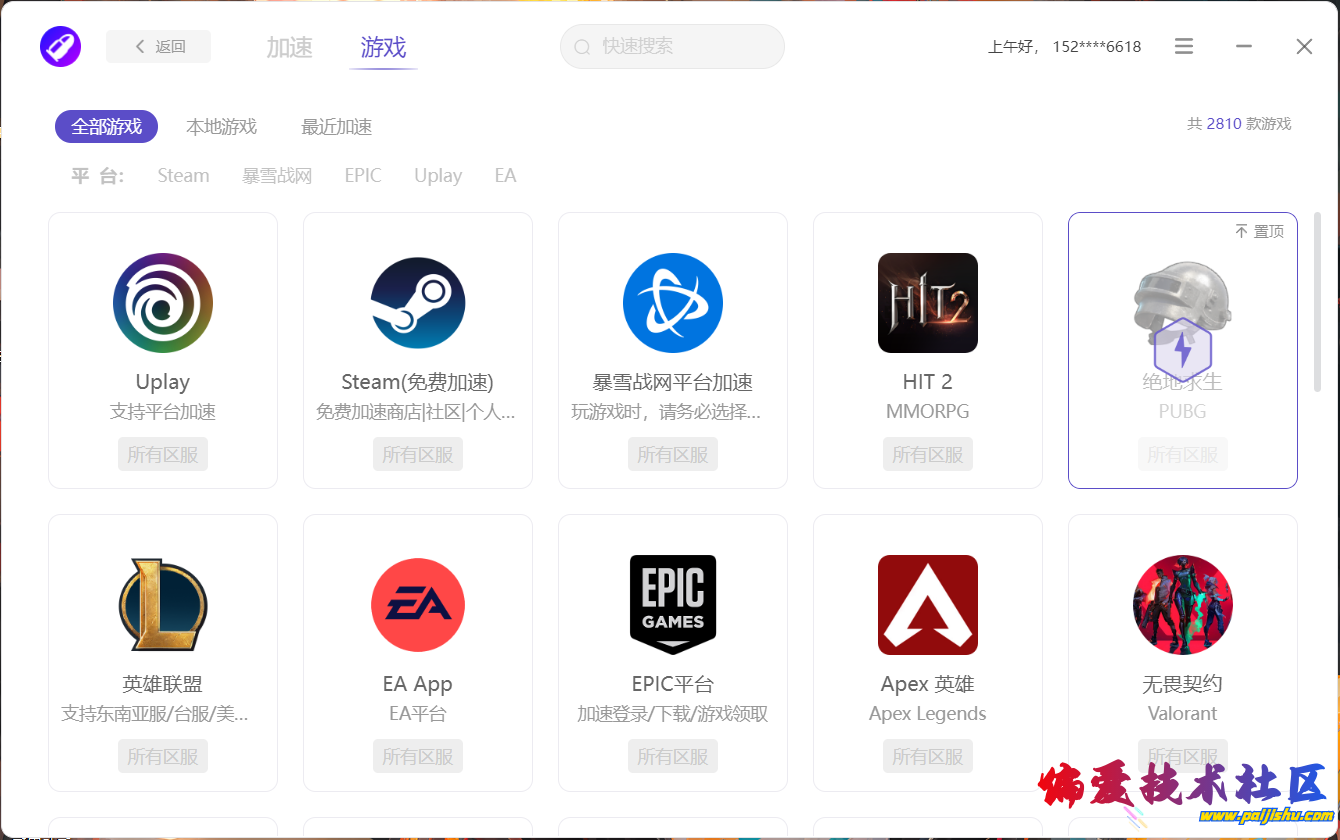The height and width of the screenshot is (840, 1340).
Task: Select the Apex Legends icon
Action: [x=928, y=605]
